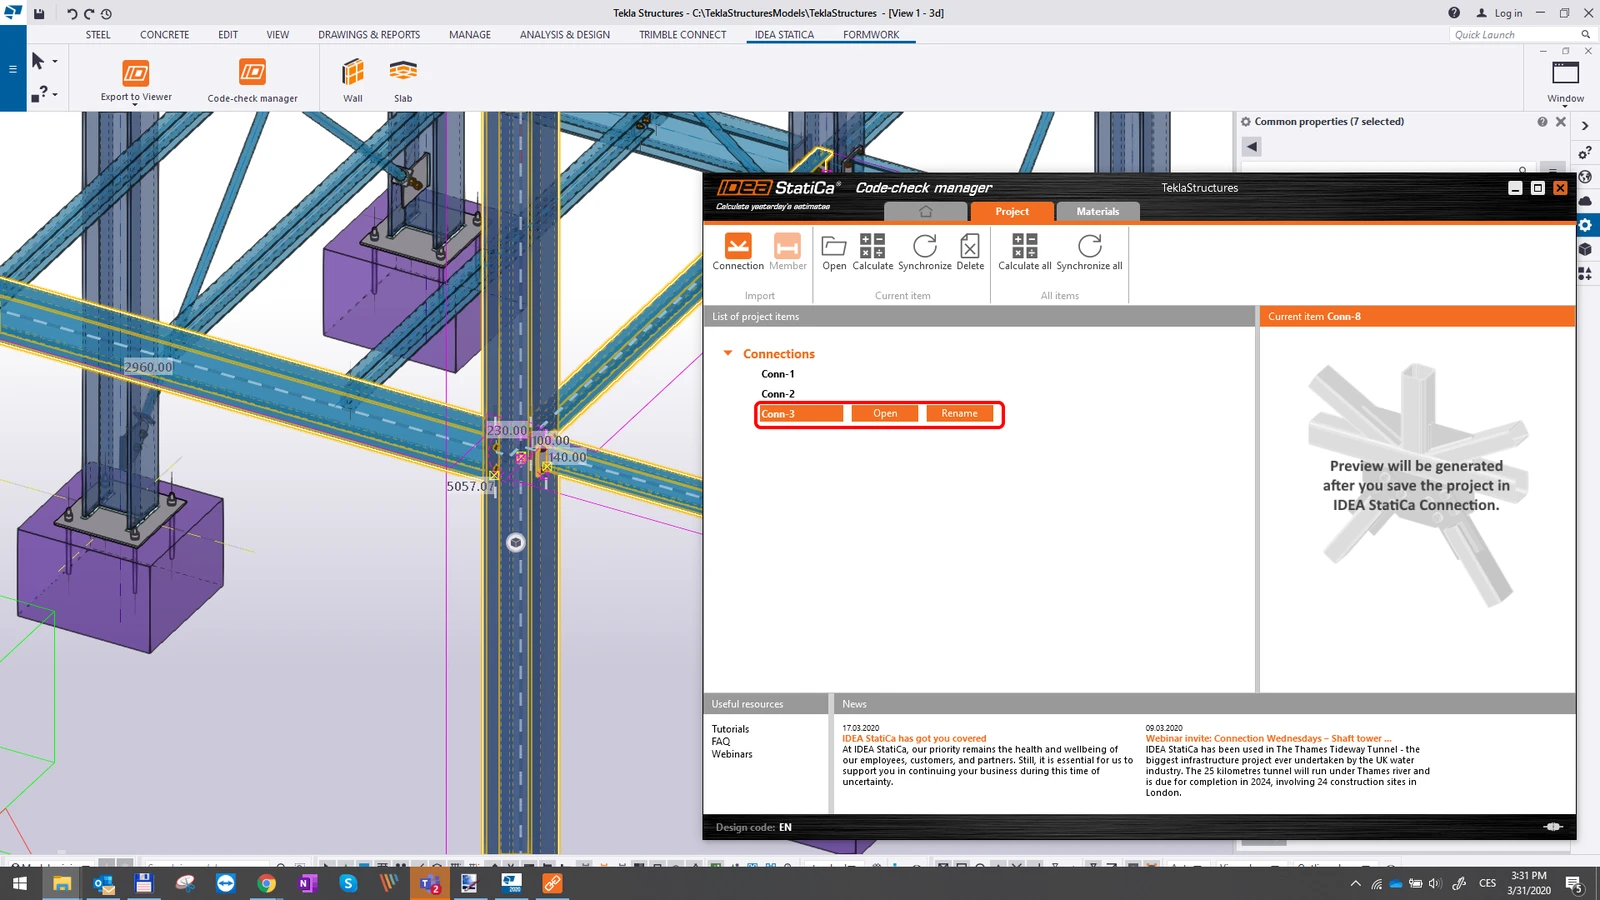Expand the side pane chevron arrow

(x=1585, y=126)
